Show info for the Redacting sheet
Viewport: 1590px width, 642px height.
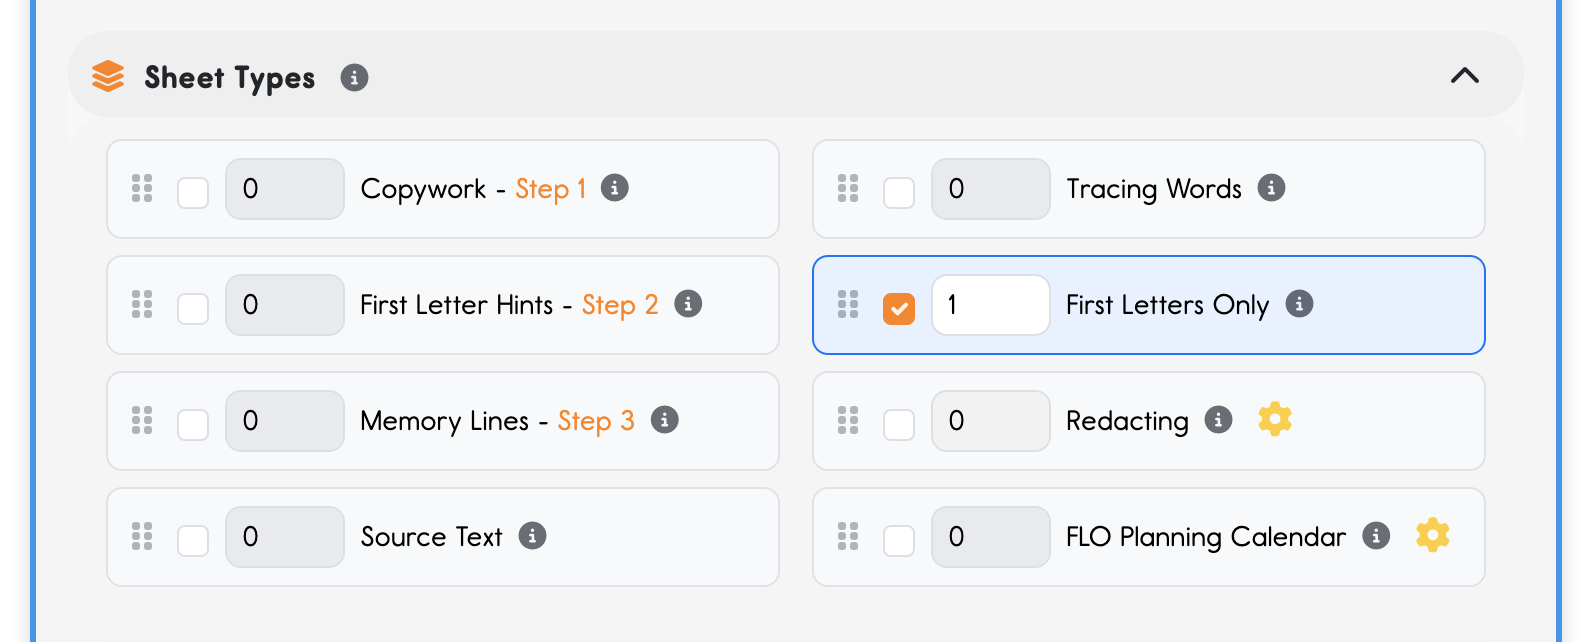[1218, 420]
